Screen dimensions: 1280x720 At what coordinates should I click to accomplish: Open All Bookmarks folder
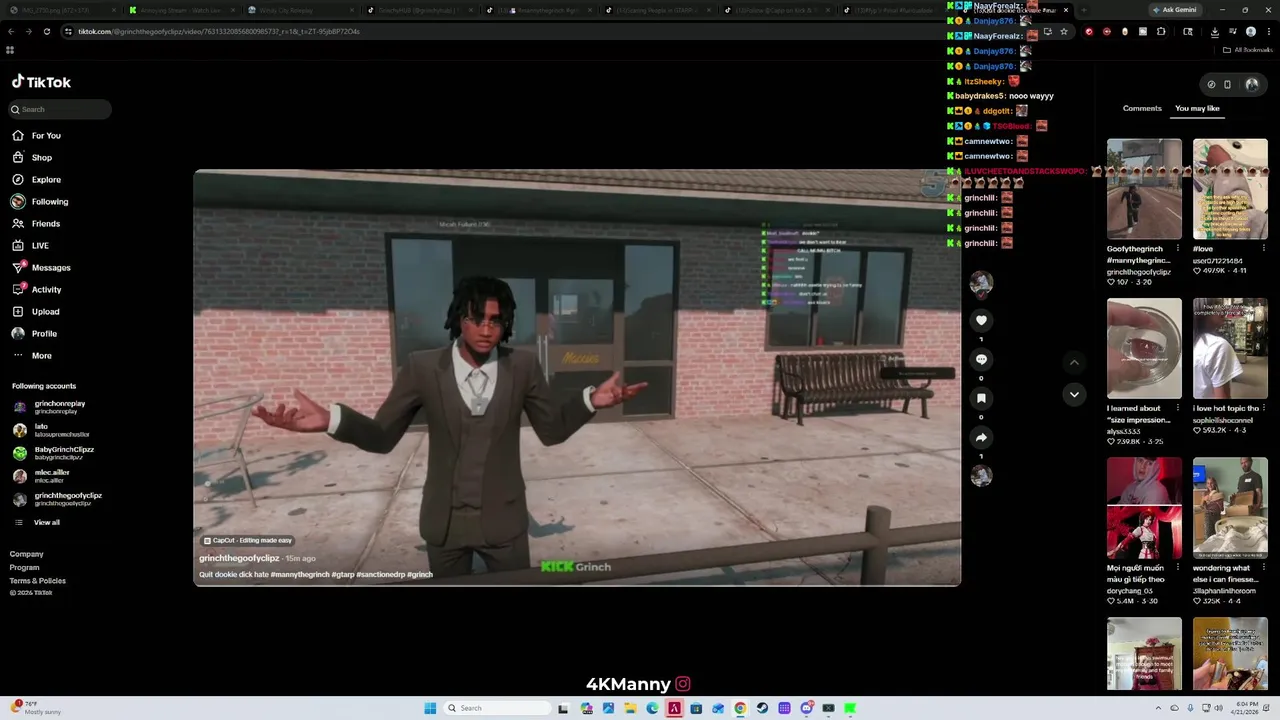[x=1248, y=49]
